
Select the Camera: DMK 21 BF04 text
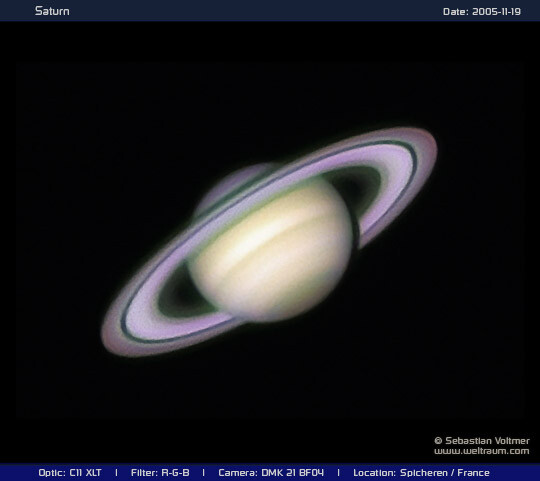pyautogui.click(x=271, y=473)
